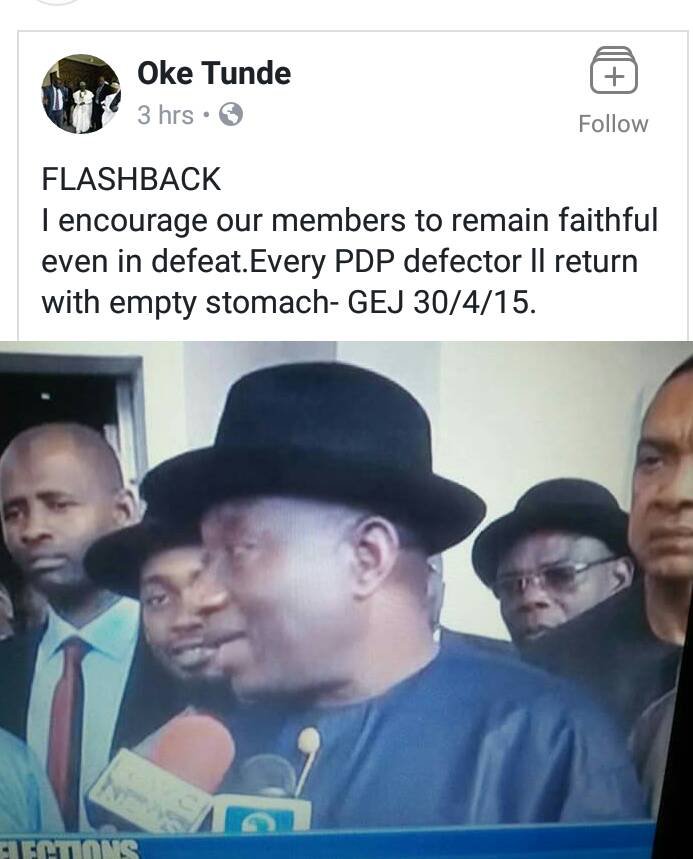Open the Oke Tunde profile name link

(214, 73)
